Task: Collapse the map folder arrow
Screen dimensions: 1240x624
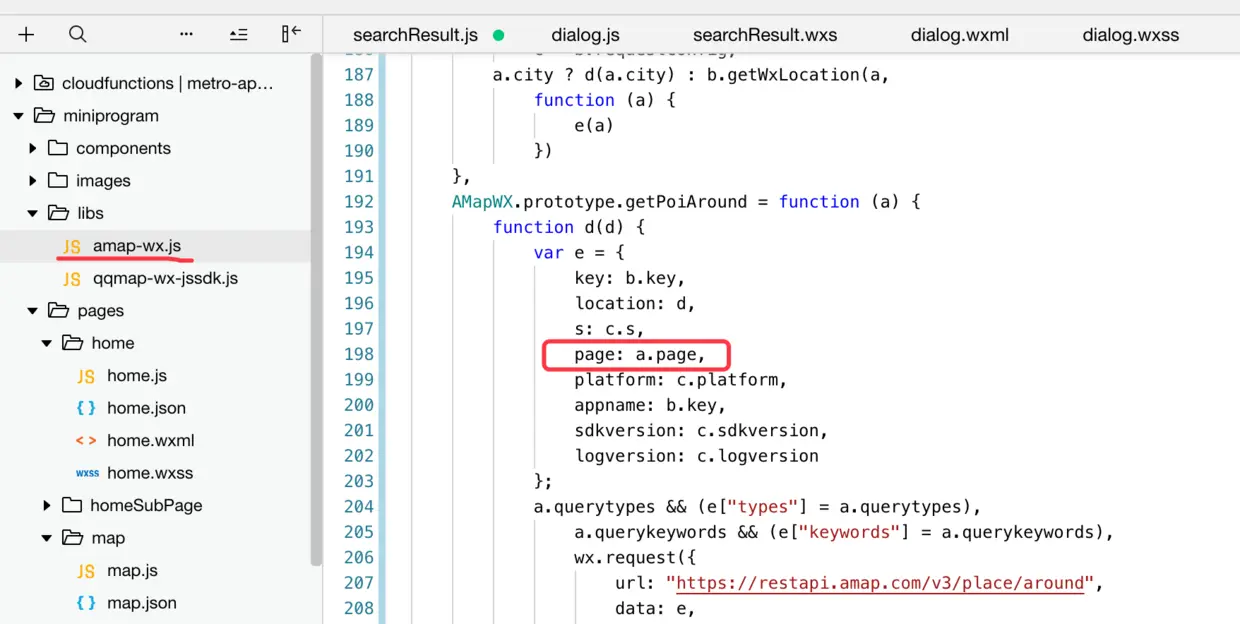Action: [x=47, y=538]
